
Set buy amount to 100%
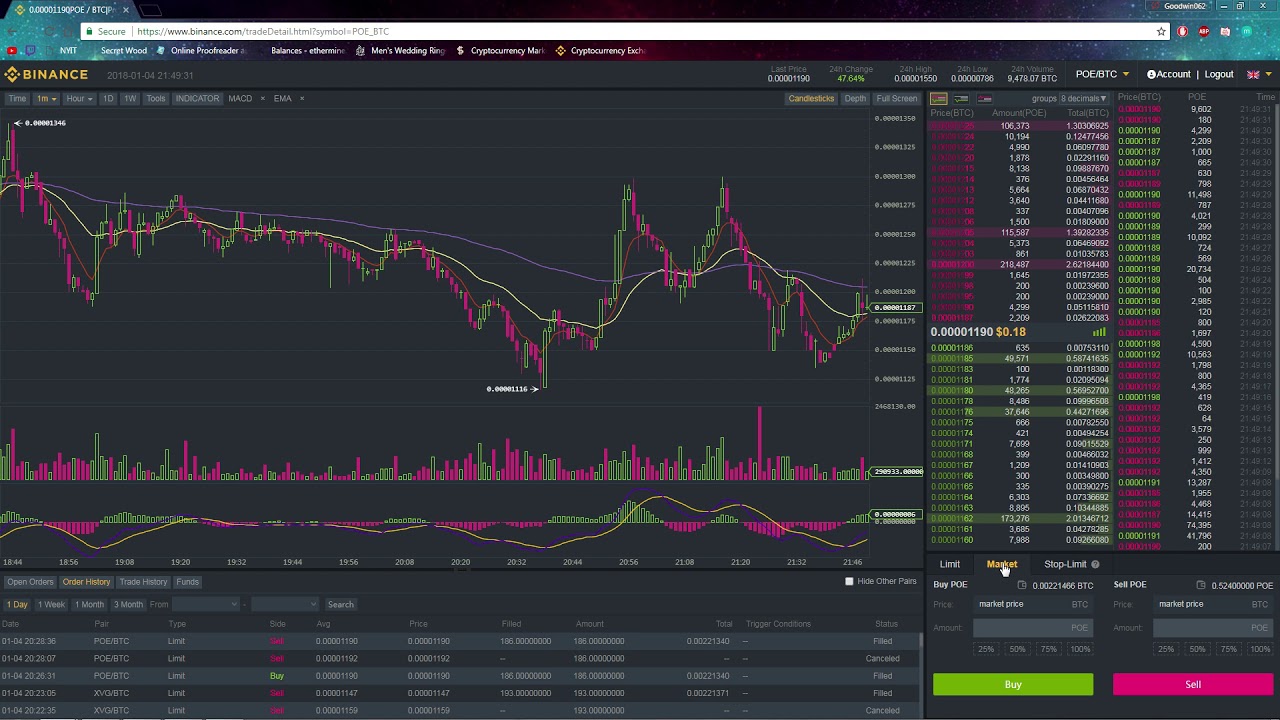[1080, 649]
